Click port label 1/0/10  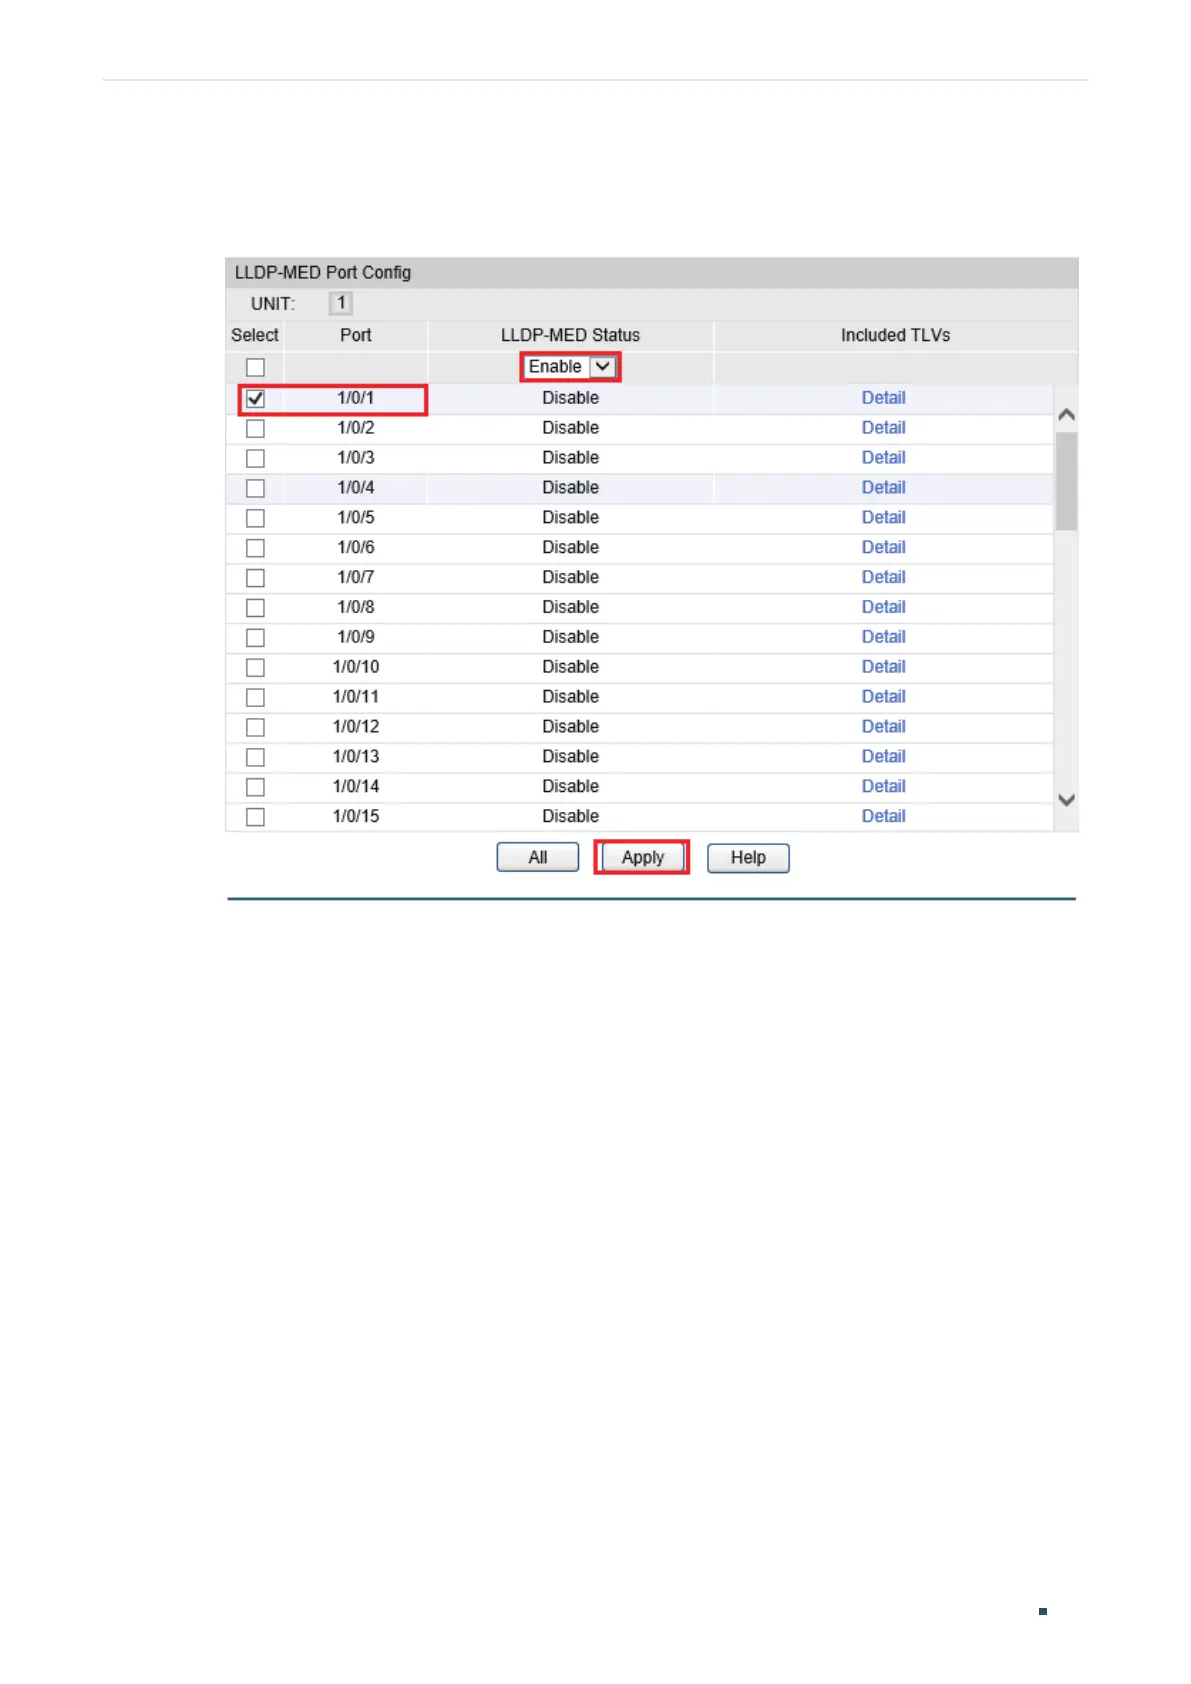coord(356,667)
